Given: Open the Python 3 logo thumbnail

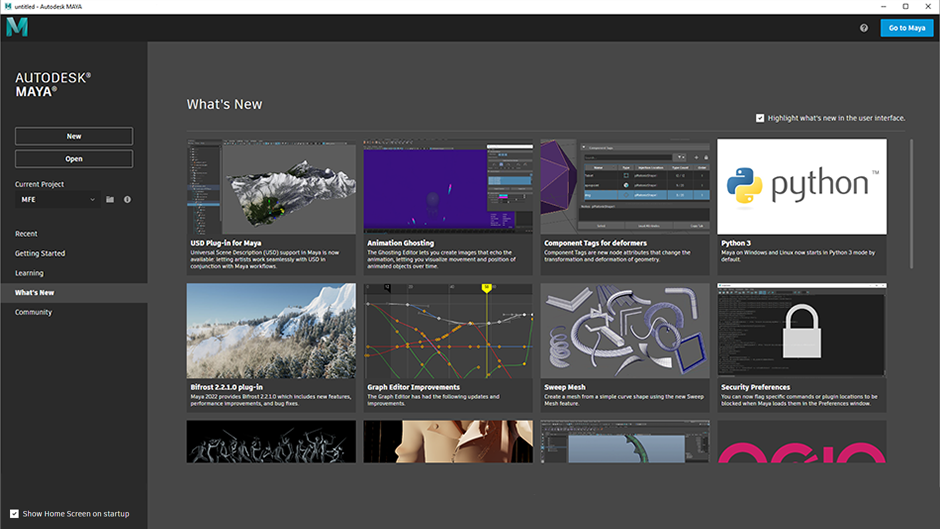Looking at the screenshot, I should tap(802, 187).
